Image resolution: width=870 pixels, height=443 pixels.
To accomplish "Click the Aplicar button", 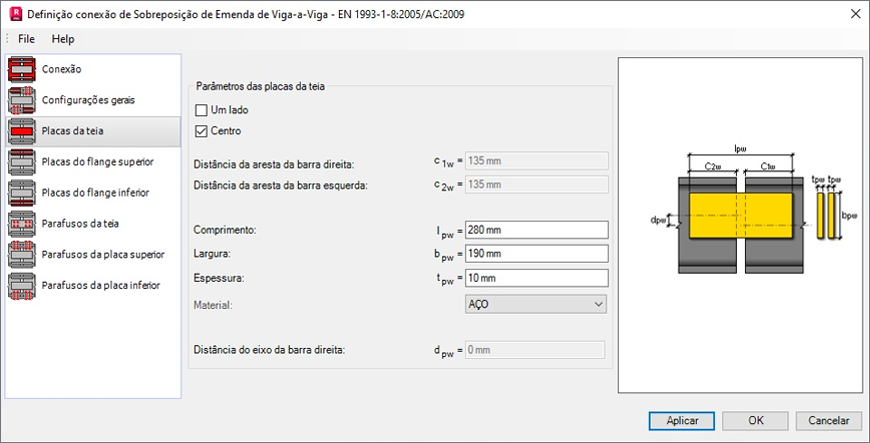I will (x=682, y=421).
